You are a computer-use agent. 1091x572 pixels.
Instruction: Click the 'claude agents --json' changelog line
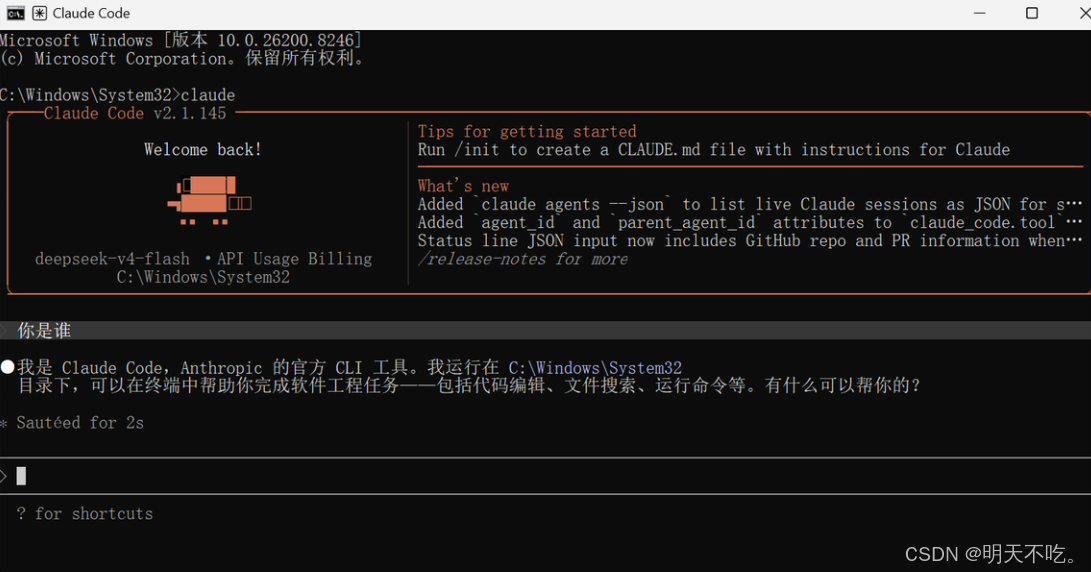tap(750, 204)
